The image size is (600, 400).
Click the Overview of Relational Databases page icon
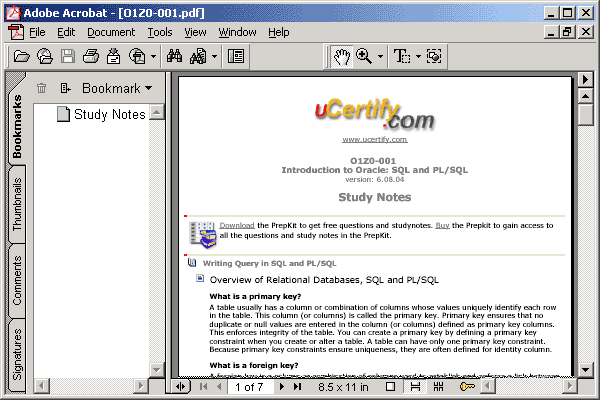(200, 278)
